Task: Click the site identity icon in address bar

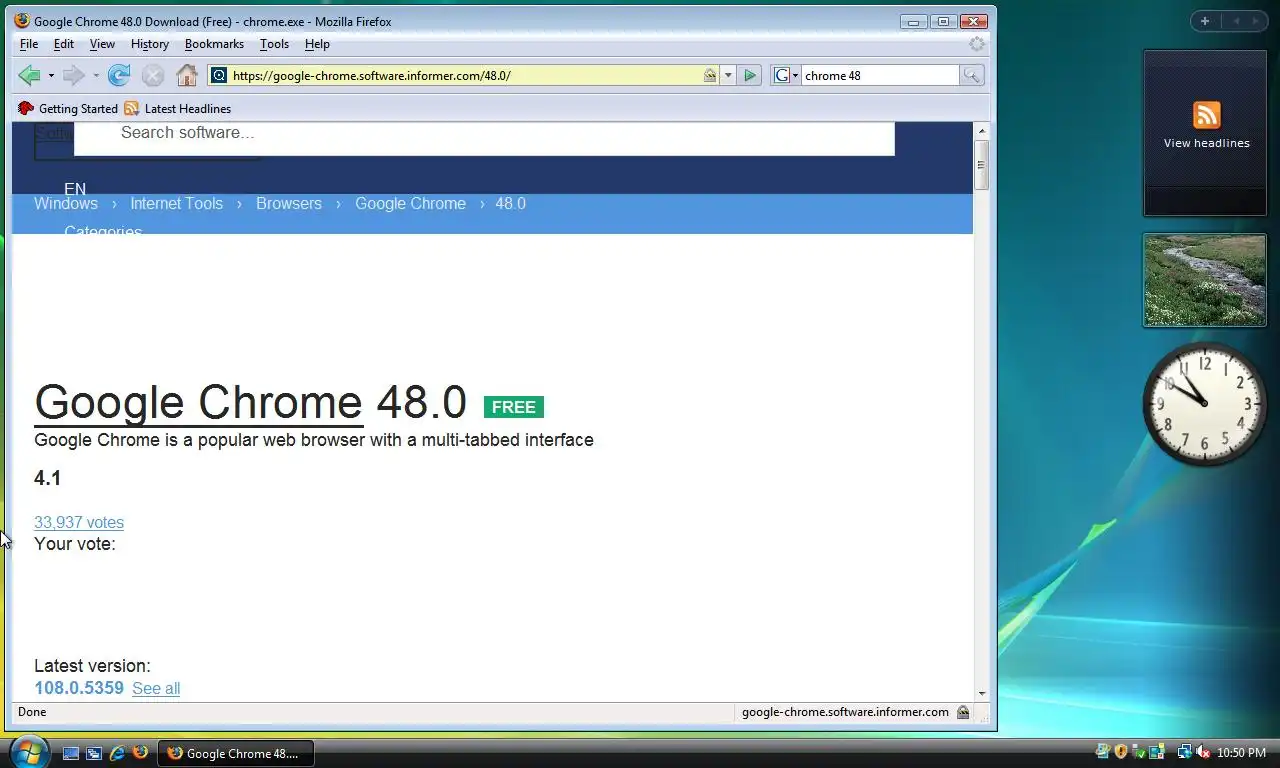Action: click(x=219, y=75)
